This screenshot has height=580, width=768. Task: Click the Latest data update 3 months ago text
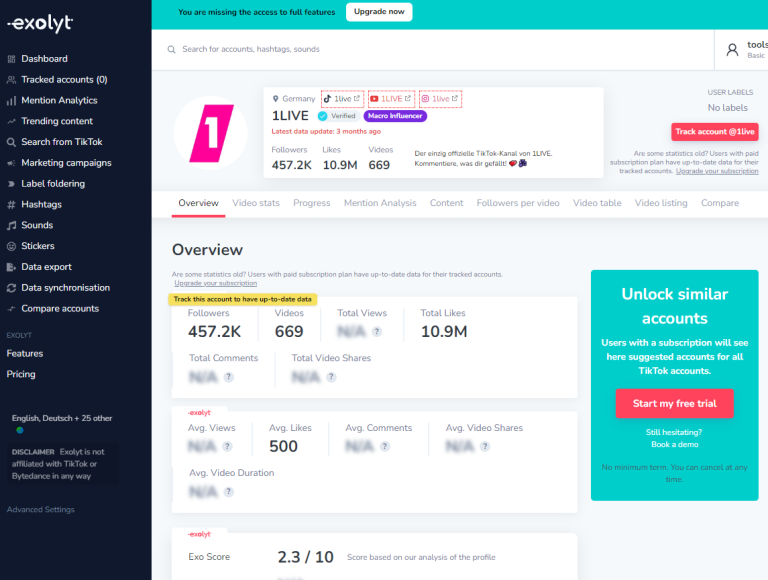click(326, 131)
